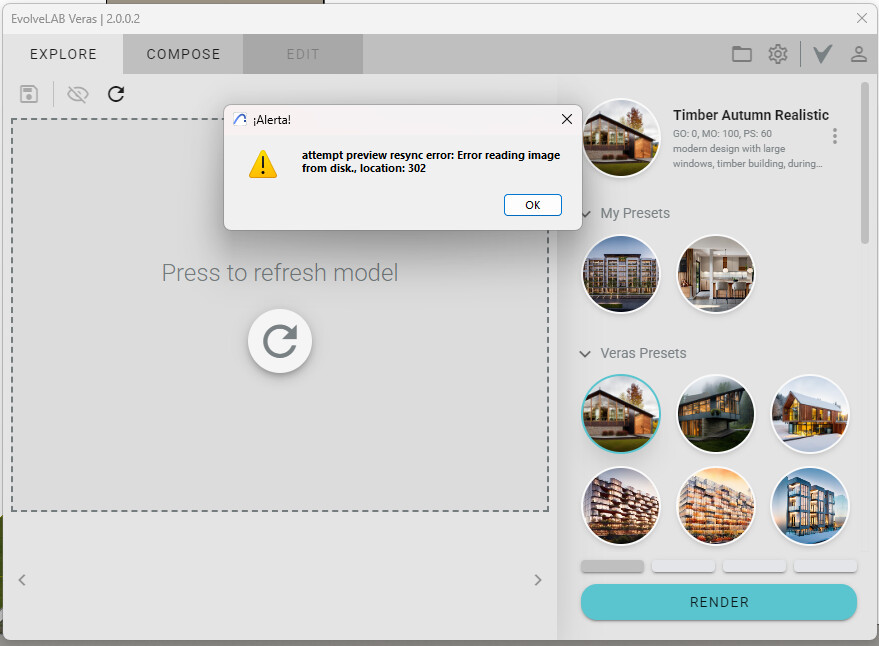This screenshot has height=646, width=879.
Task: Select the red terraced building preset
Action: [621, 506]
